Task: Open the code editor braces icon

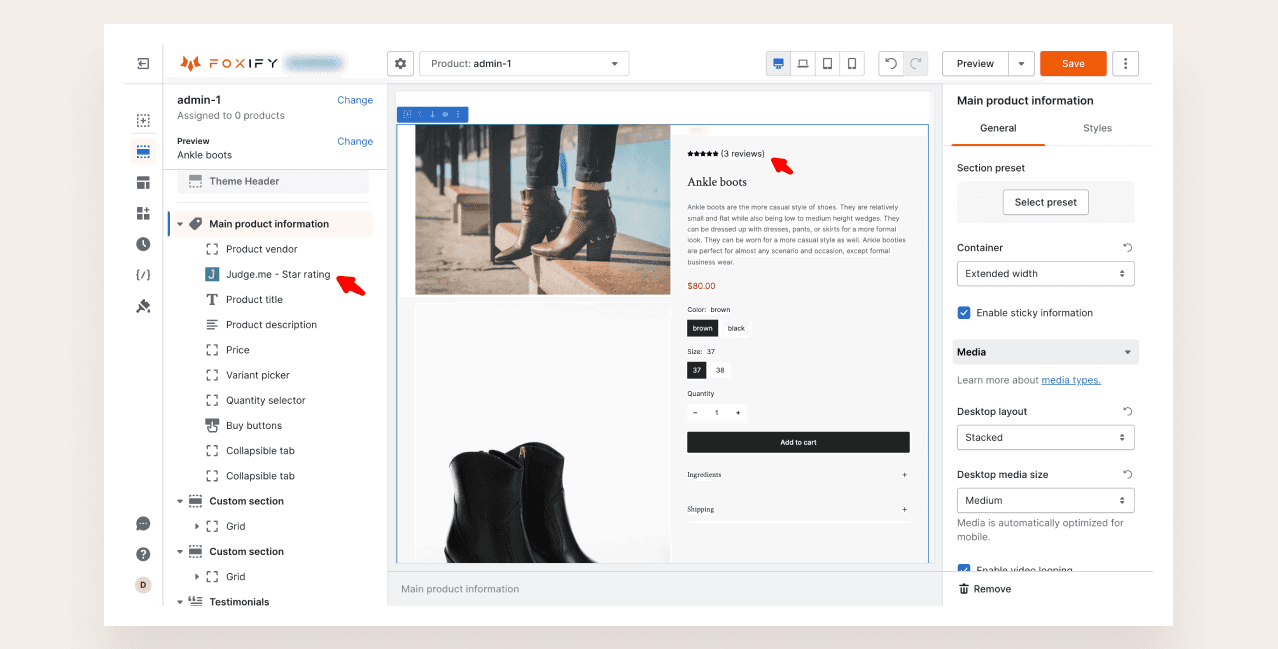Action: coord(143,275)
